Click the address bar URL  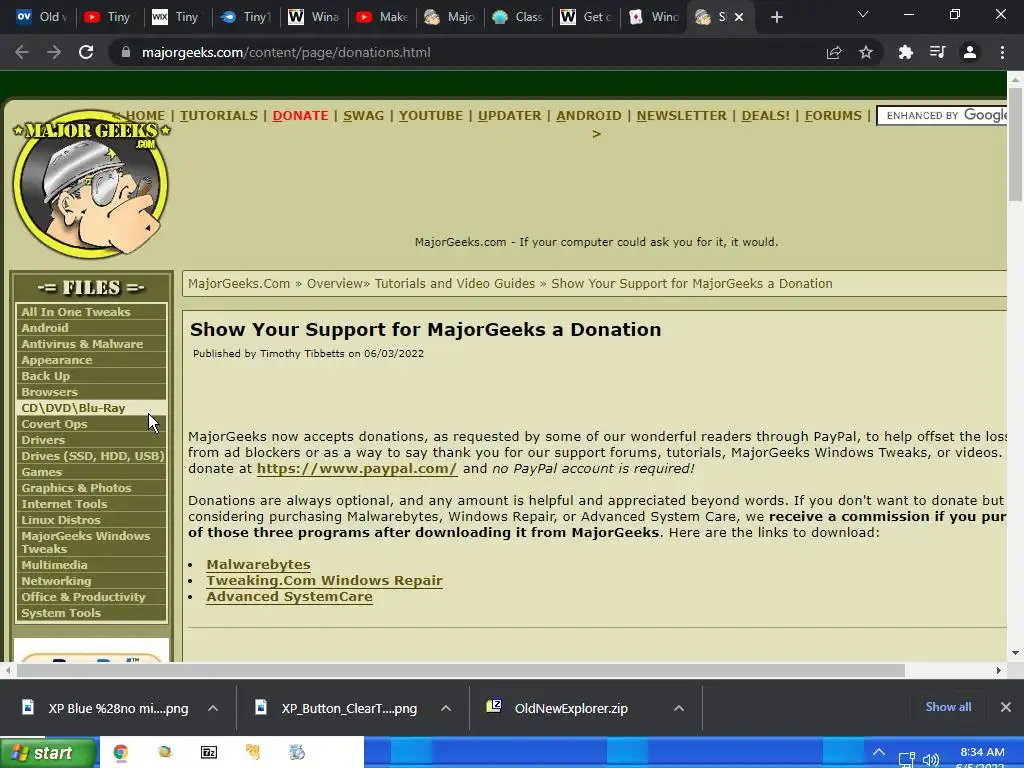click(286, 52)
